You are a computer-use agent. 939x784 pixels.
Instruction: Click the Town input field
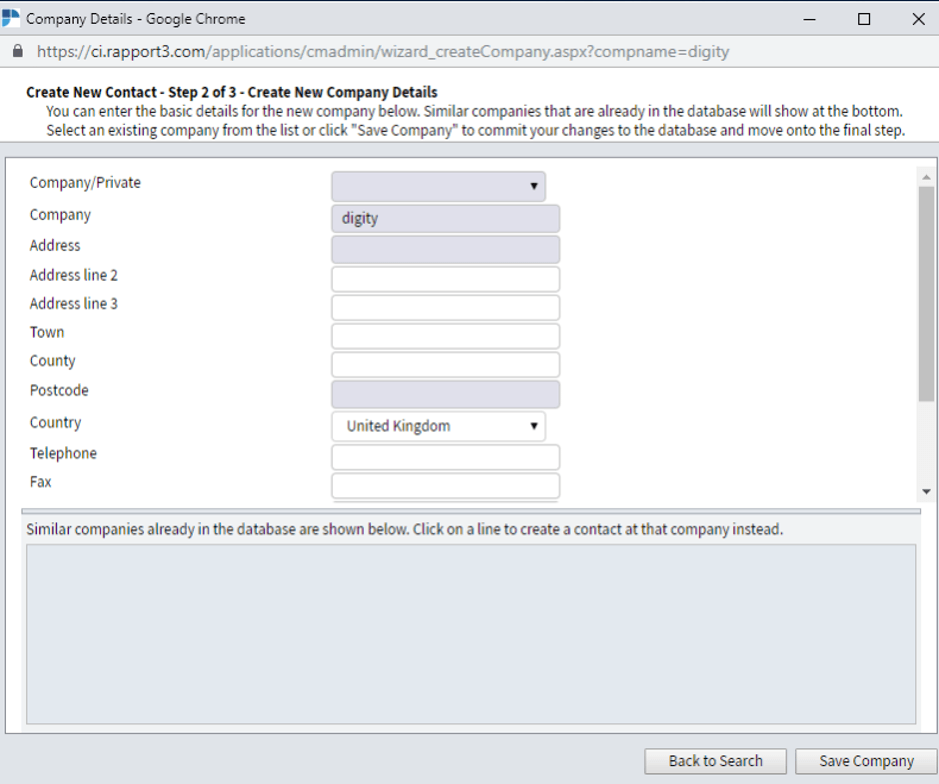pos(446,336)
